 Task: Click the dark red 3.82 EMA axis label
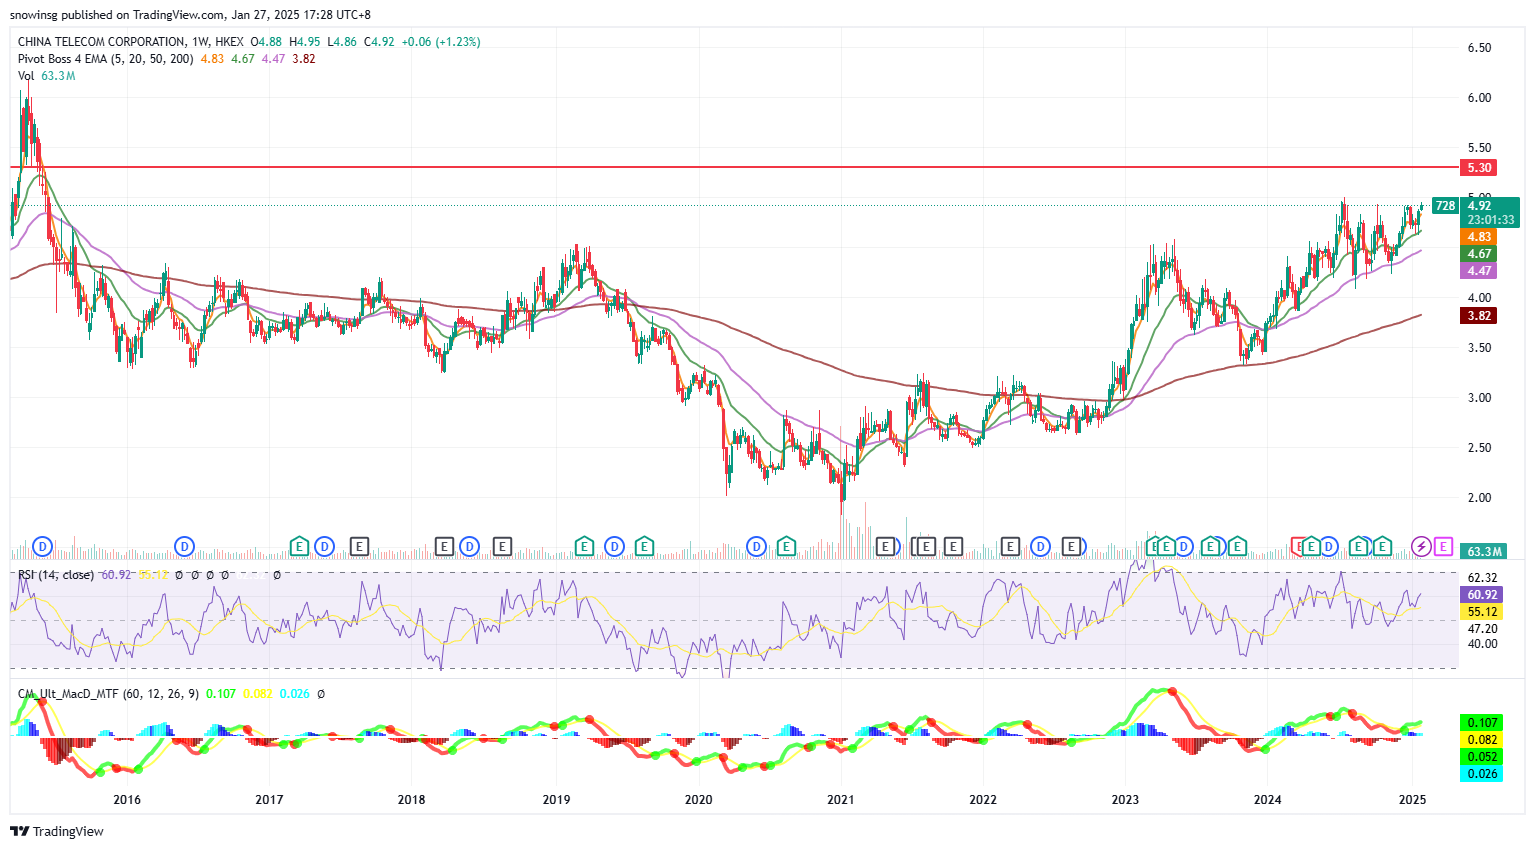pos(1479,316)
